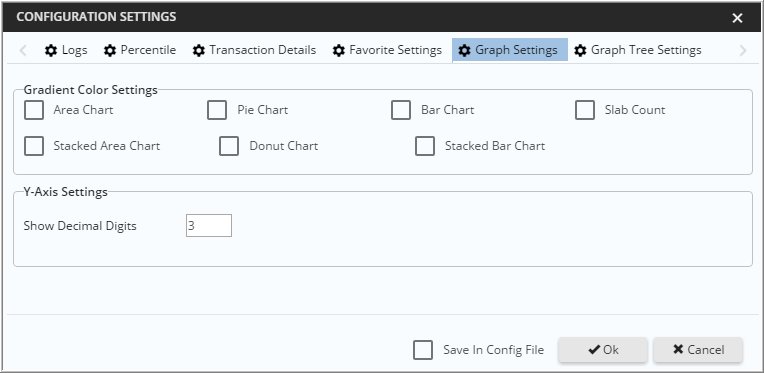The image size is (764, 373).
Task: Click the gear icon beside Favorite Settings
Action: [339, 50]
